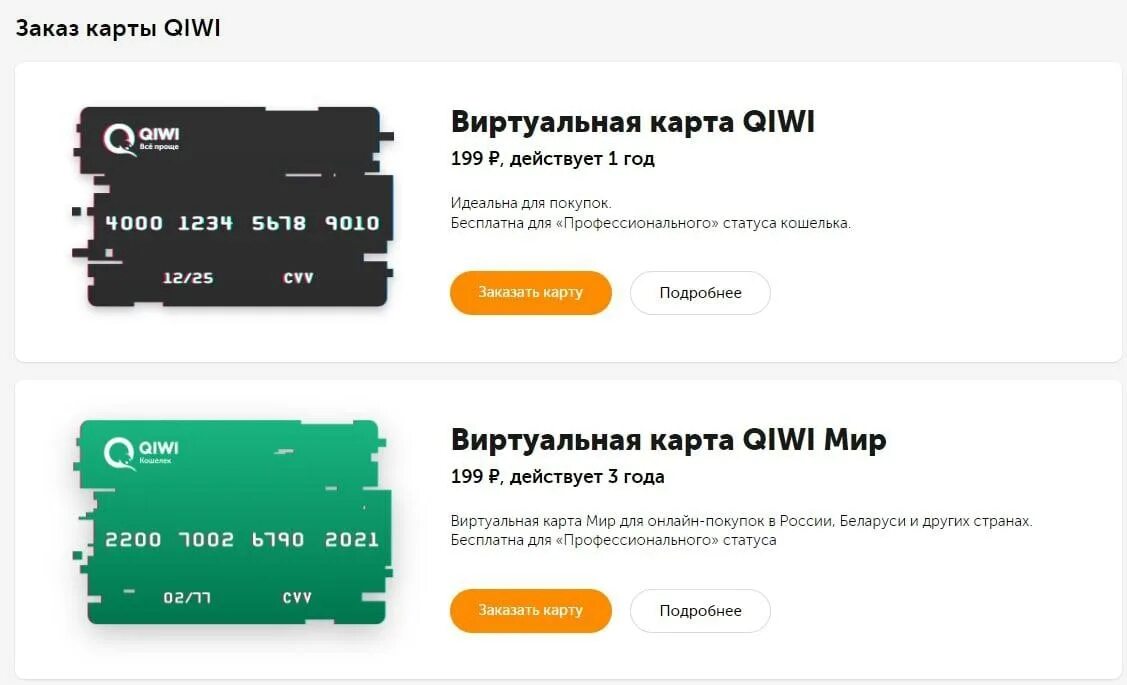Click the heading Виртуальная карта QIWI
Screen dimensions: 1127x685
pyautogui.click(x=632, y=121)
